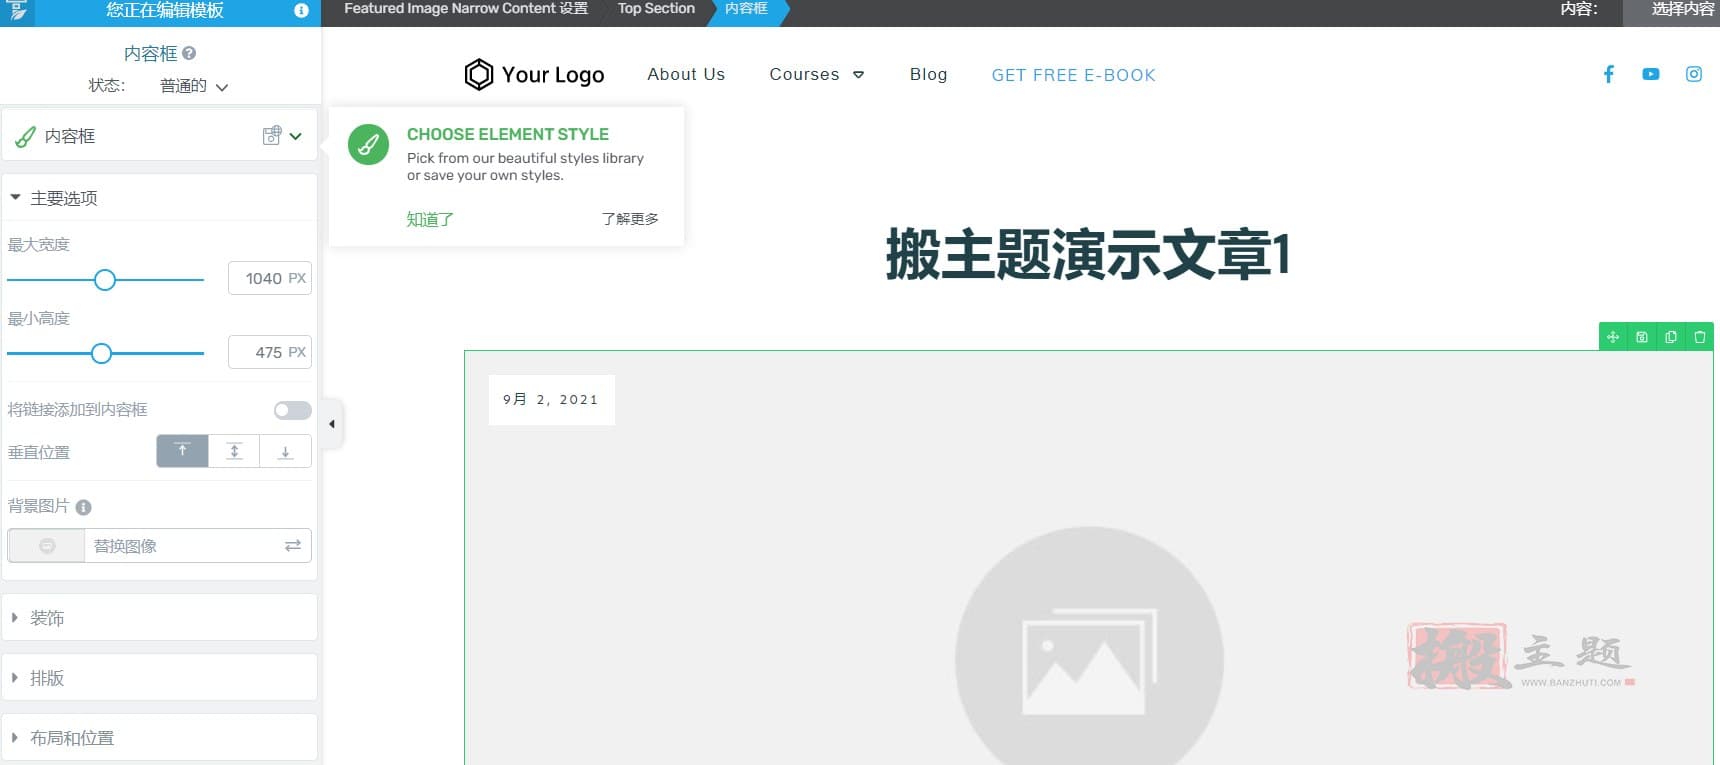The height and width of the screenshot is (765, 1720).
Task: Click the GET FREE E-BOOK link
Action: point(1073,75)
